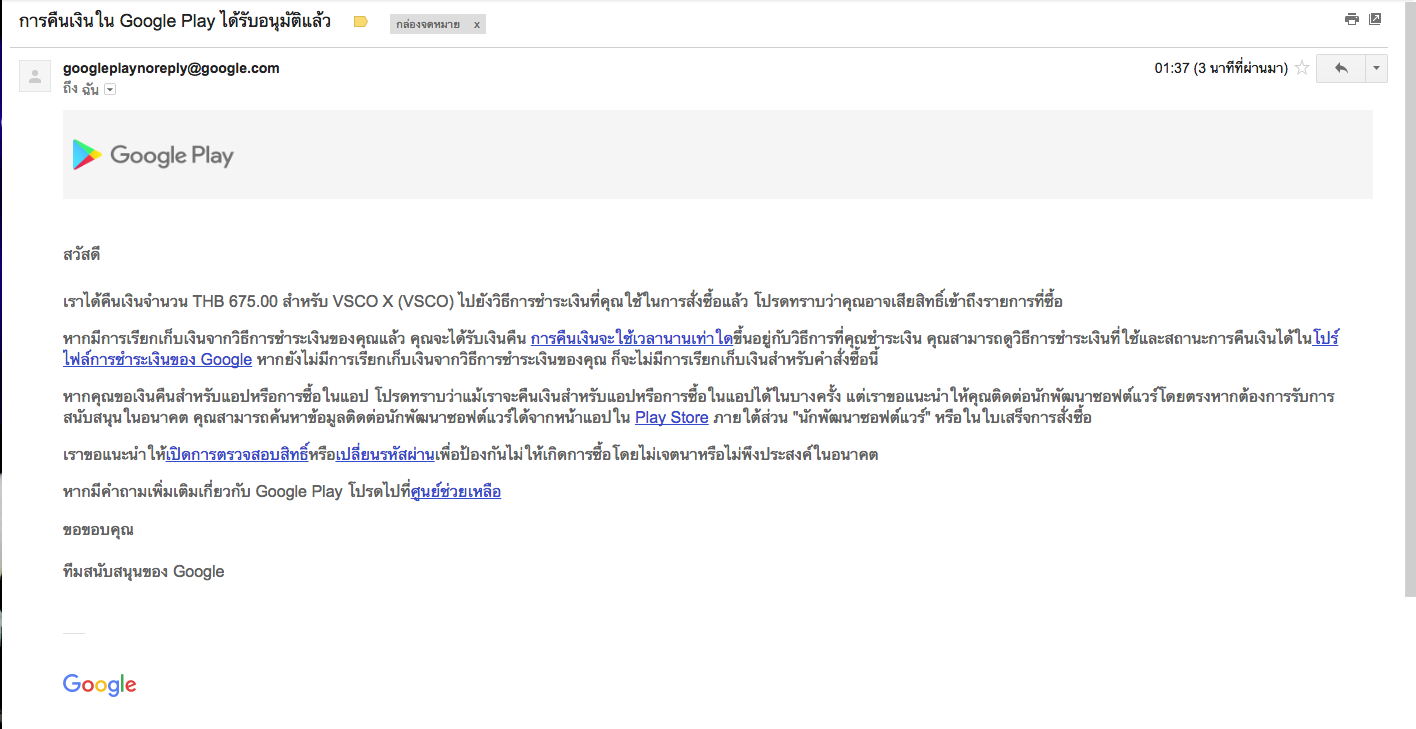Click sender googleplaynoreply@google.com

(171, 68)
